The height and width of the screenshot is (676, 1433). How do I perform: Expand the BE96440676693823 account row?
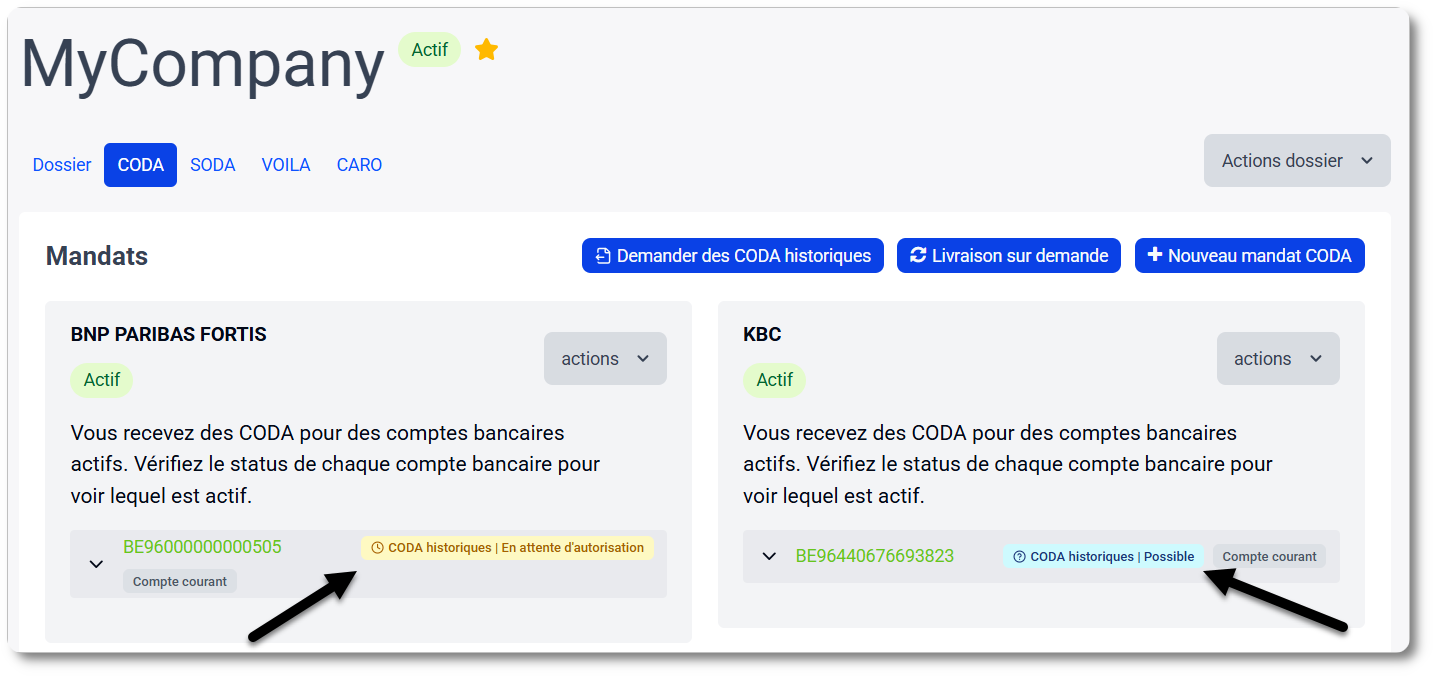[769, 556]
